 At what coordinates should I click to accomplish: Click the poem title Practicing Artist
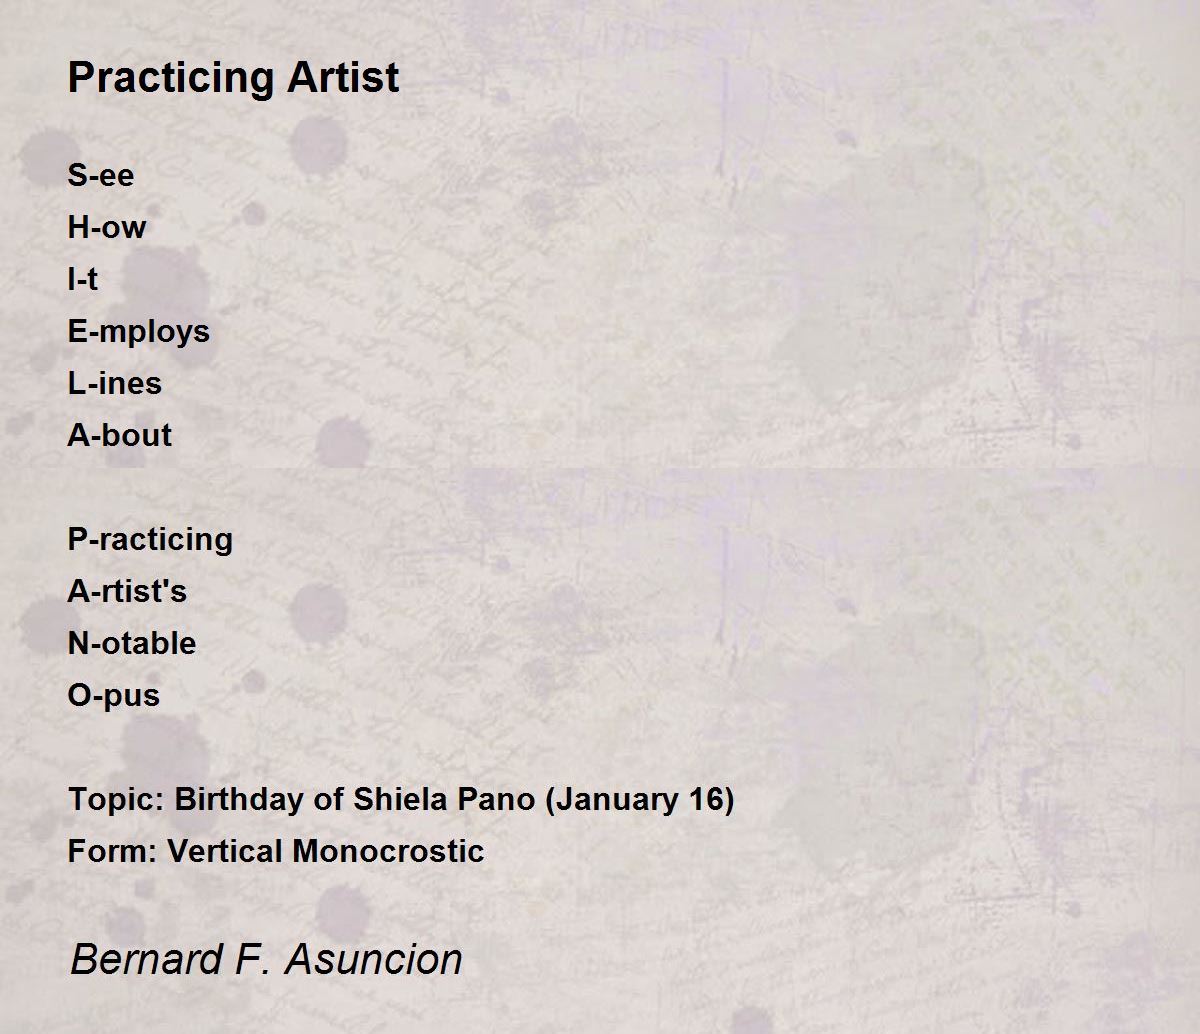pyautogui.click(x=233, y=78)
